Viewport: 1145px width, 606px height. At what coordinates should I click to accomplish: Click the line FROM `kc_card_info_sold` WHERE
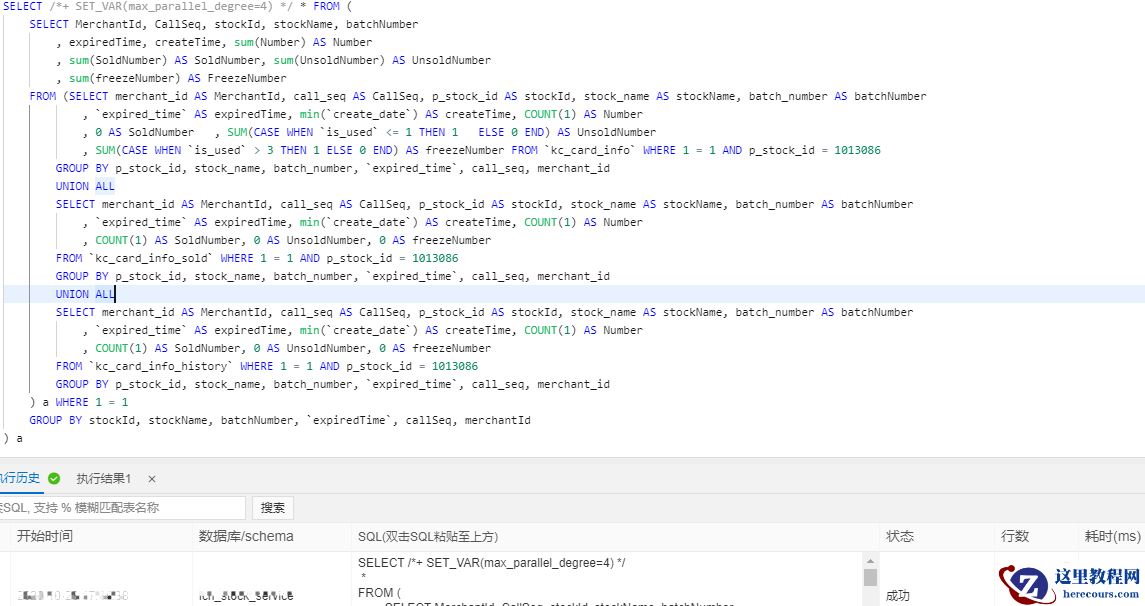(257, 258)
